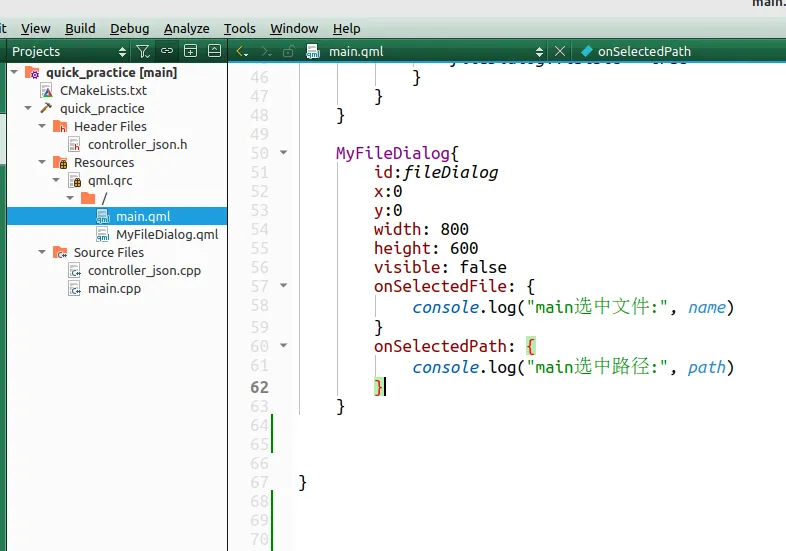The height and width of the screenshot is (551, 786).
Task: Go forward in editor navigation history
Action: [x=266, y=51]
